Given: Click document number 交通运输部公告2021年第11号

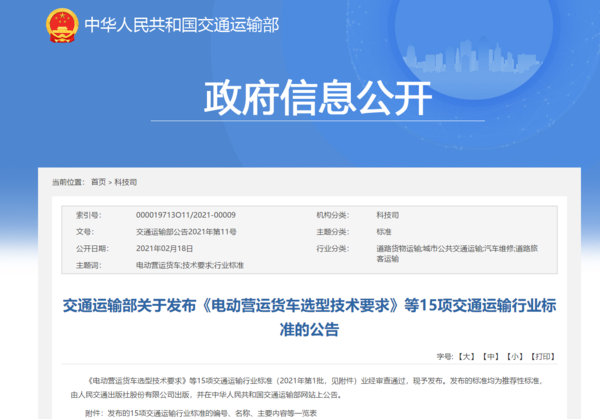Looking at the screenshot, I should click(x=185, y=231).
